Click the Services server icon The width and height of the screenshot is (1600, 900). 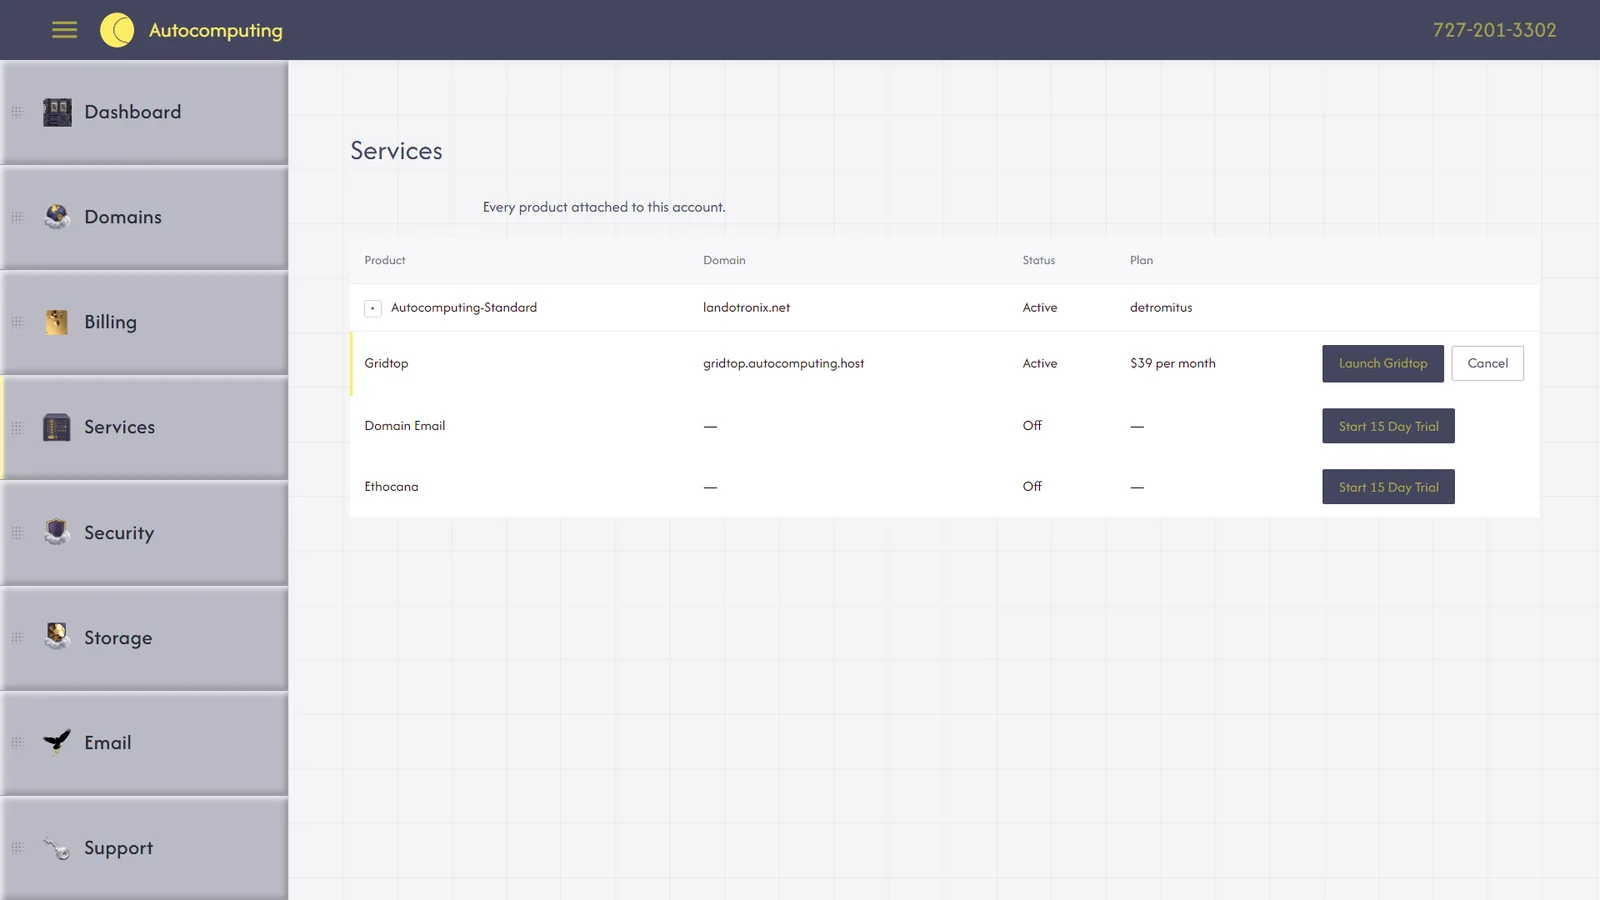click(x=57, y=427)
